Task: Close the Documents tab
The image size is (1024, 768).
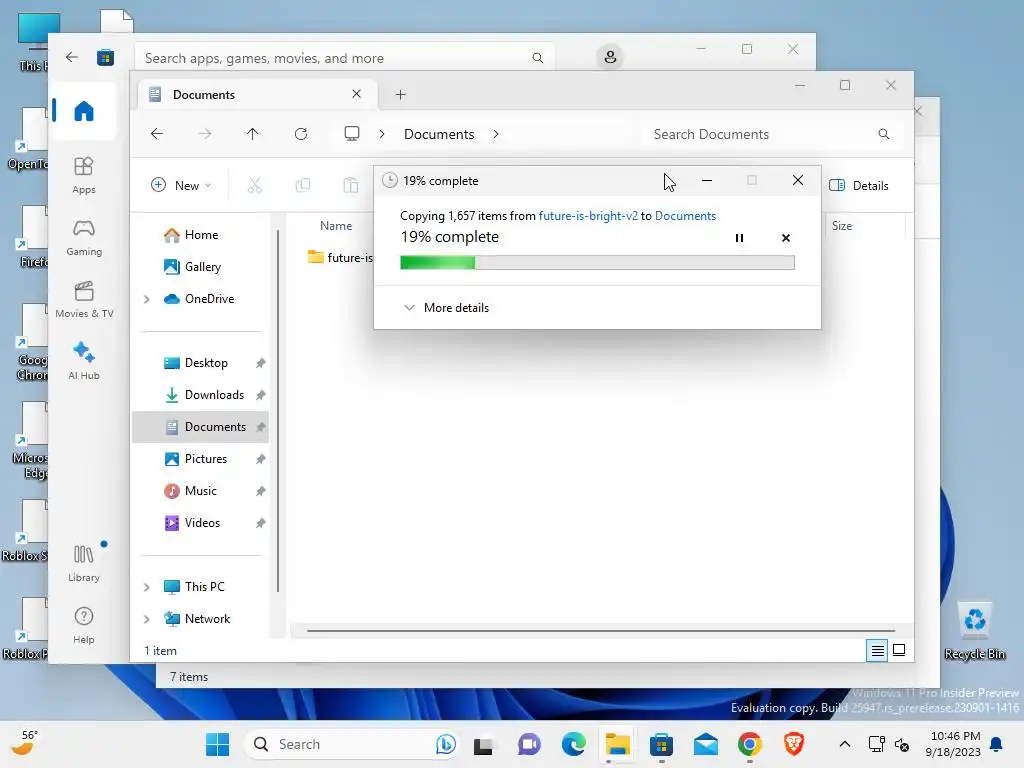Action: (x=357, y=94)
